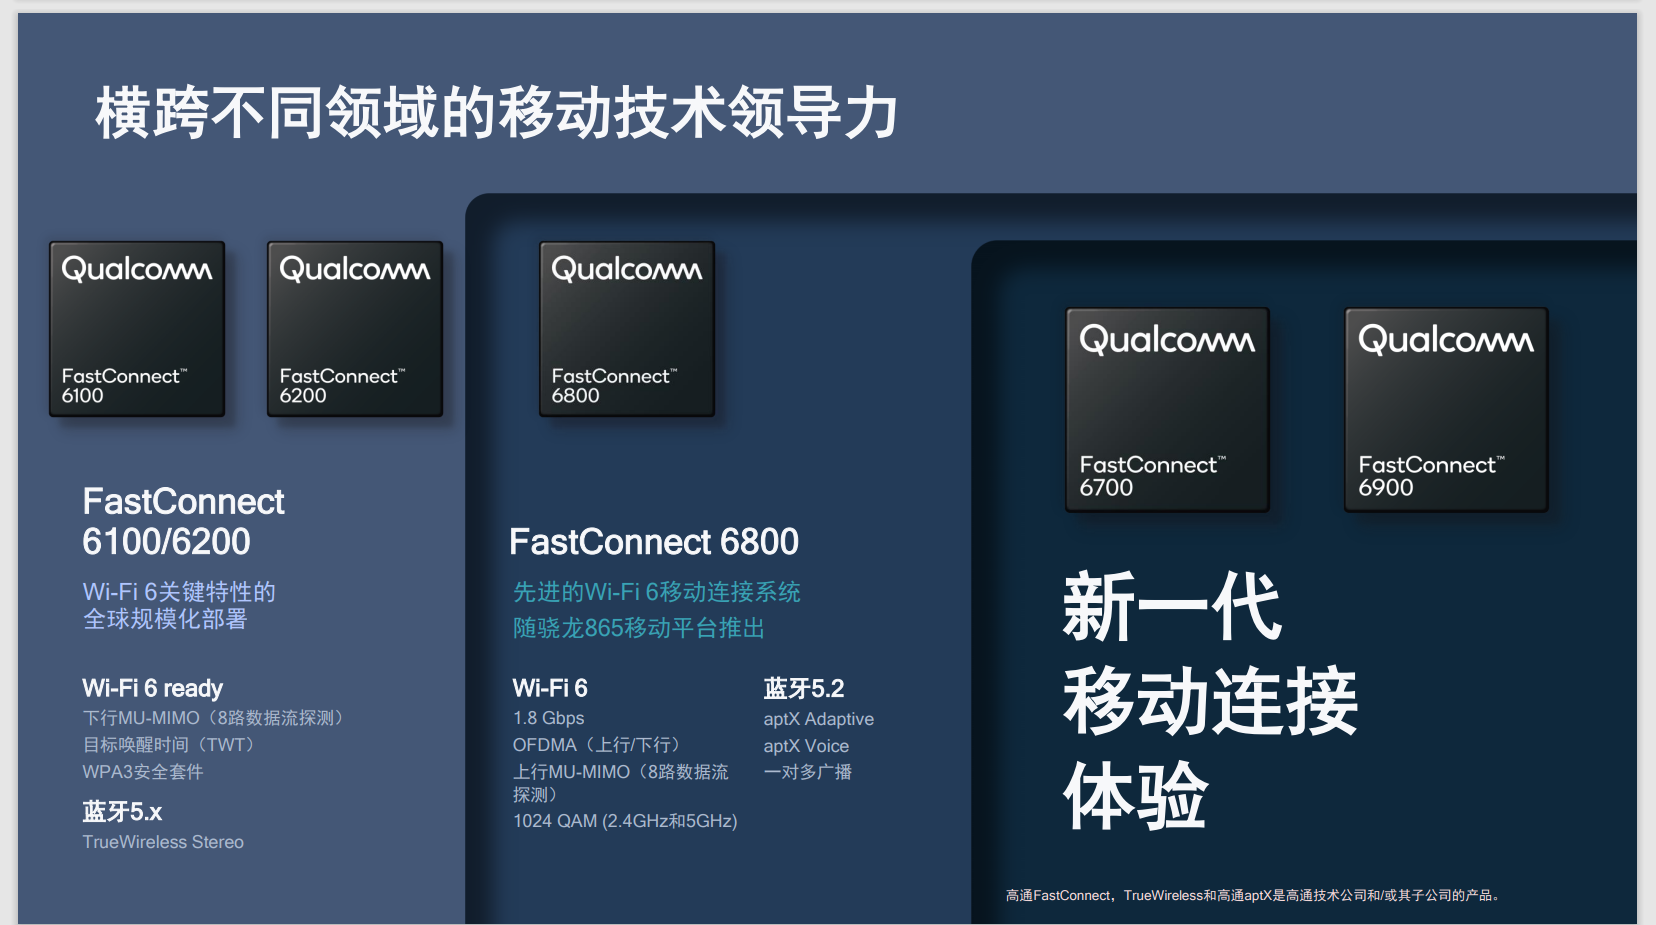Click the text 全球规模化部署

click(165, 619)
